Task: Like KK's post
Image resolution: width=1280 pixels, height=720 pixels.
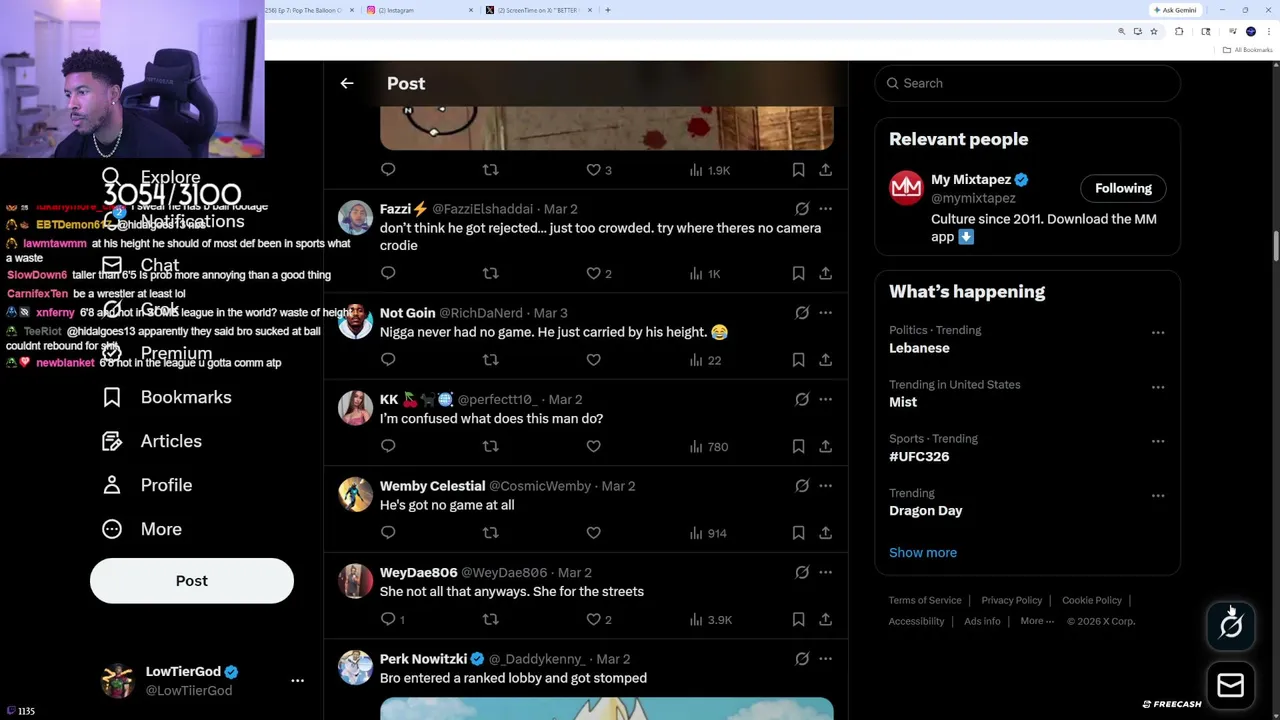Action: 593,446
